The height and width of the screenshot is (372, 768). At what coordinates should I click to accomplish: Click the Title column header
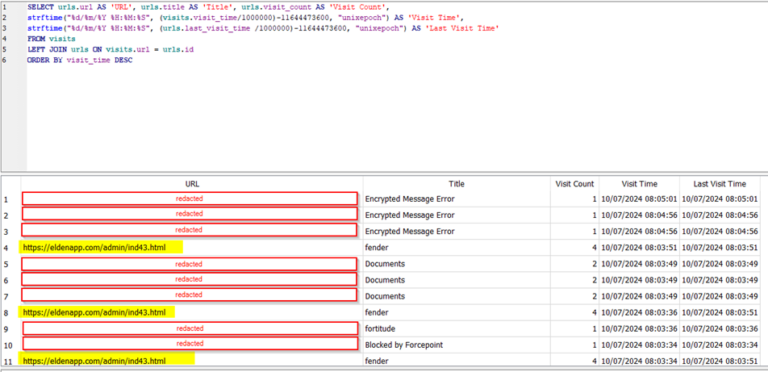(456, 184)
